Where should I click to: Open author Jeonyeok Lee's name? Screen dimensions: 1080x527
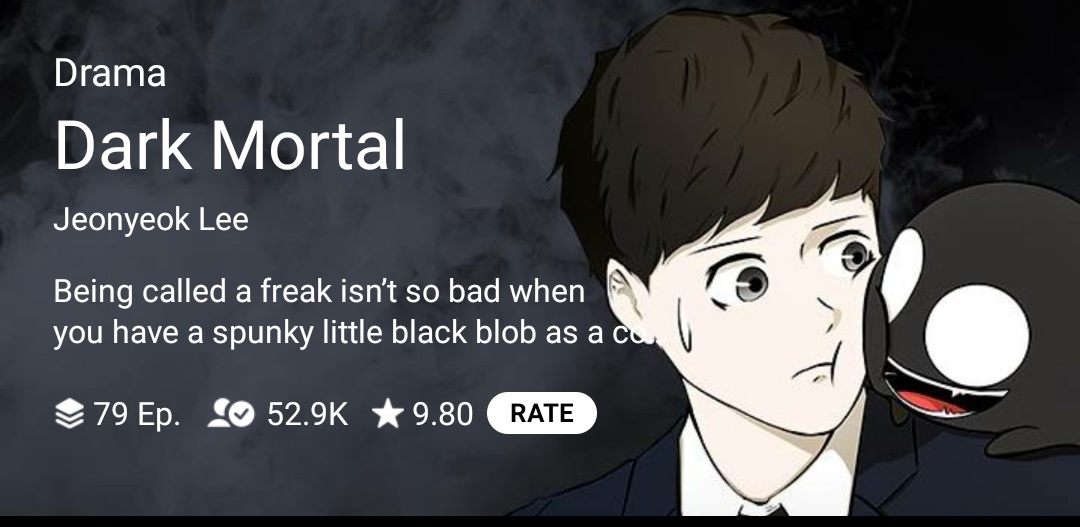(151, 220)
